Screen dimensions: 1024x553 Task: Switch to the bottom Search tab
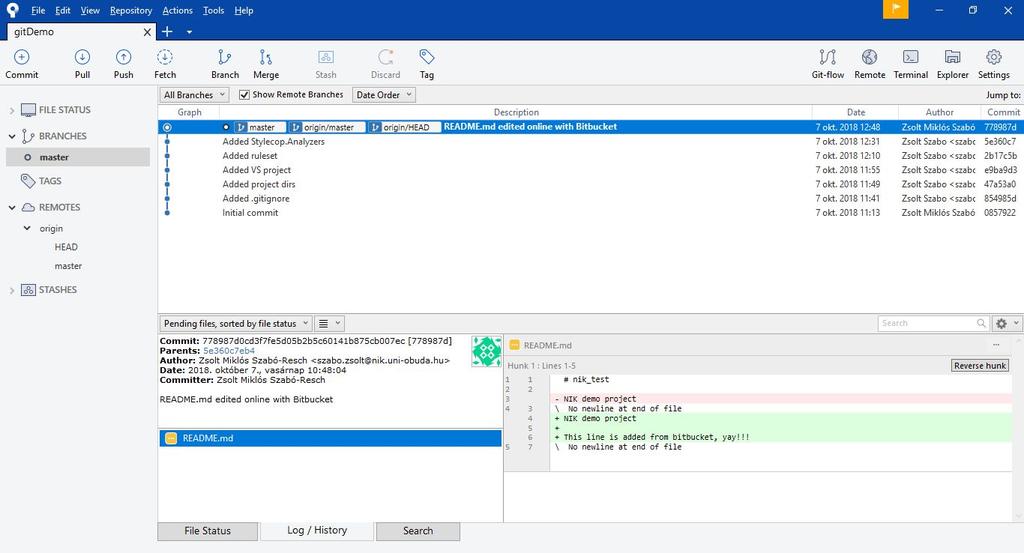click(x=418, y=531)
